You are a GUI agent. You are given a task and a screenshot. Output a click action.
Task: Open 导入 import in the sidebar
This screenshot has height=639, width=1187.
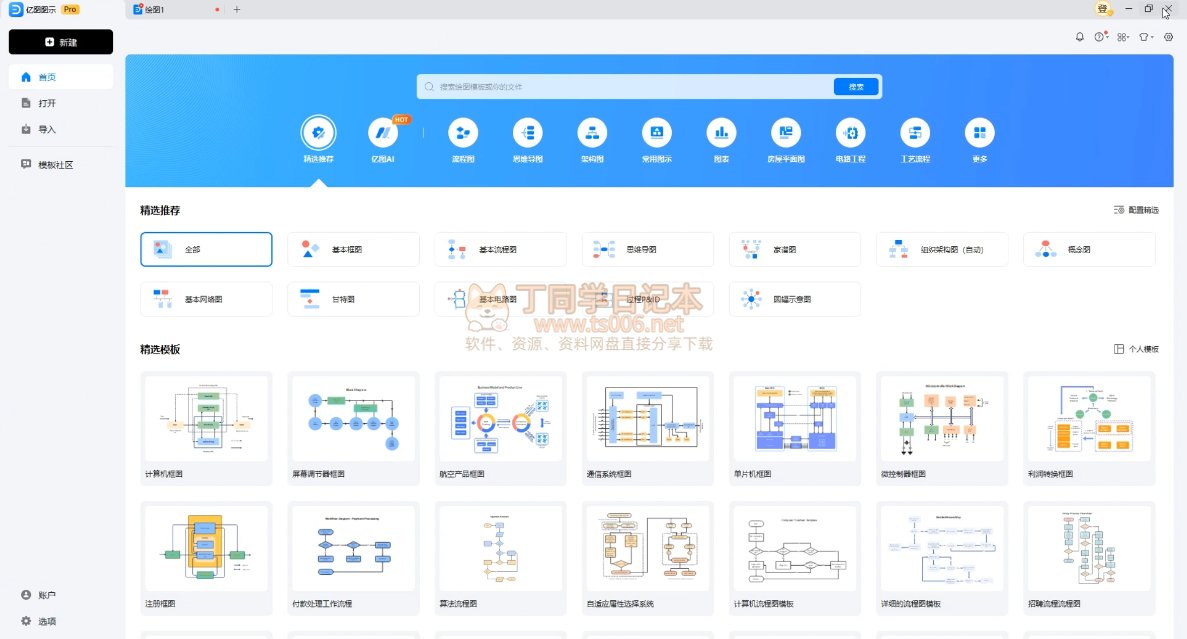coord(47,129)
